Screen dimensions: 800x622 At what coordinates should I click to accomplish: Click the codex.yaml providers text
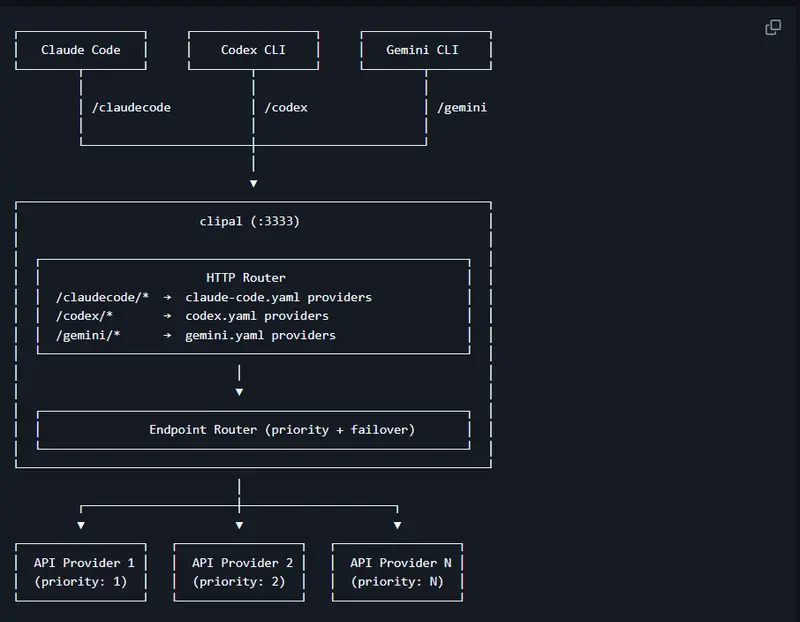[257, 316]
